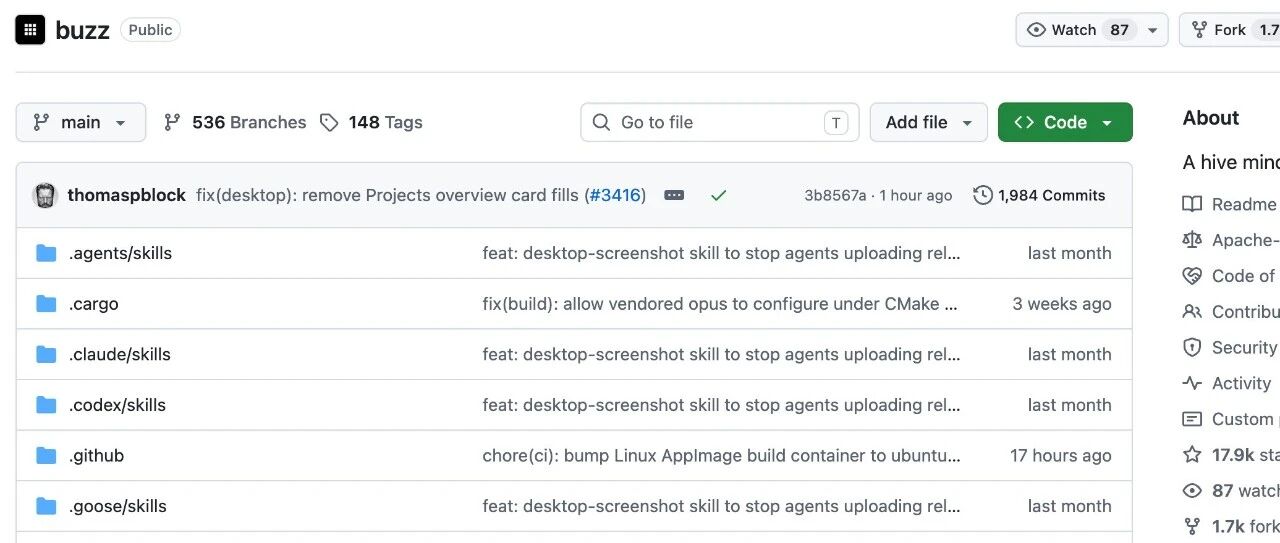Click the fork icon beside 1.7k forks
The image size is (1280, 543).
[1192, 526]
